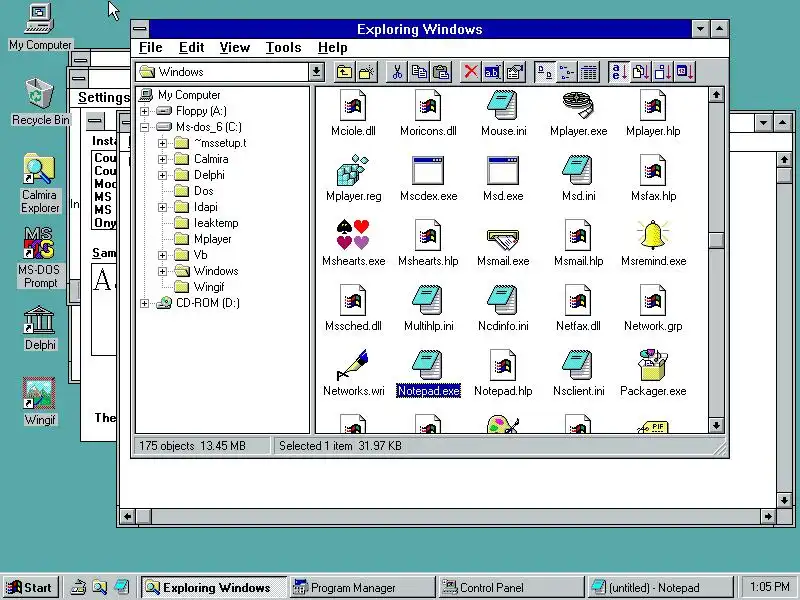Viewport: 800px width, 600px height.
Task: Switch to large icons view
Action: (544, 72)
